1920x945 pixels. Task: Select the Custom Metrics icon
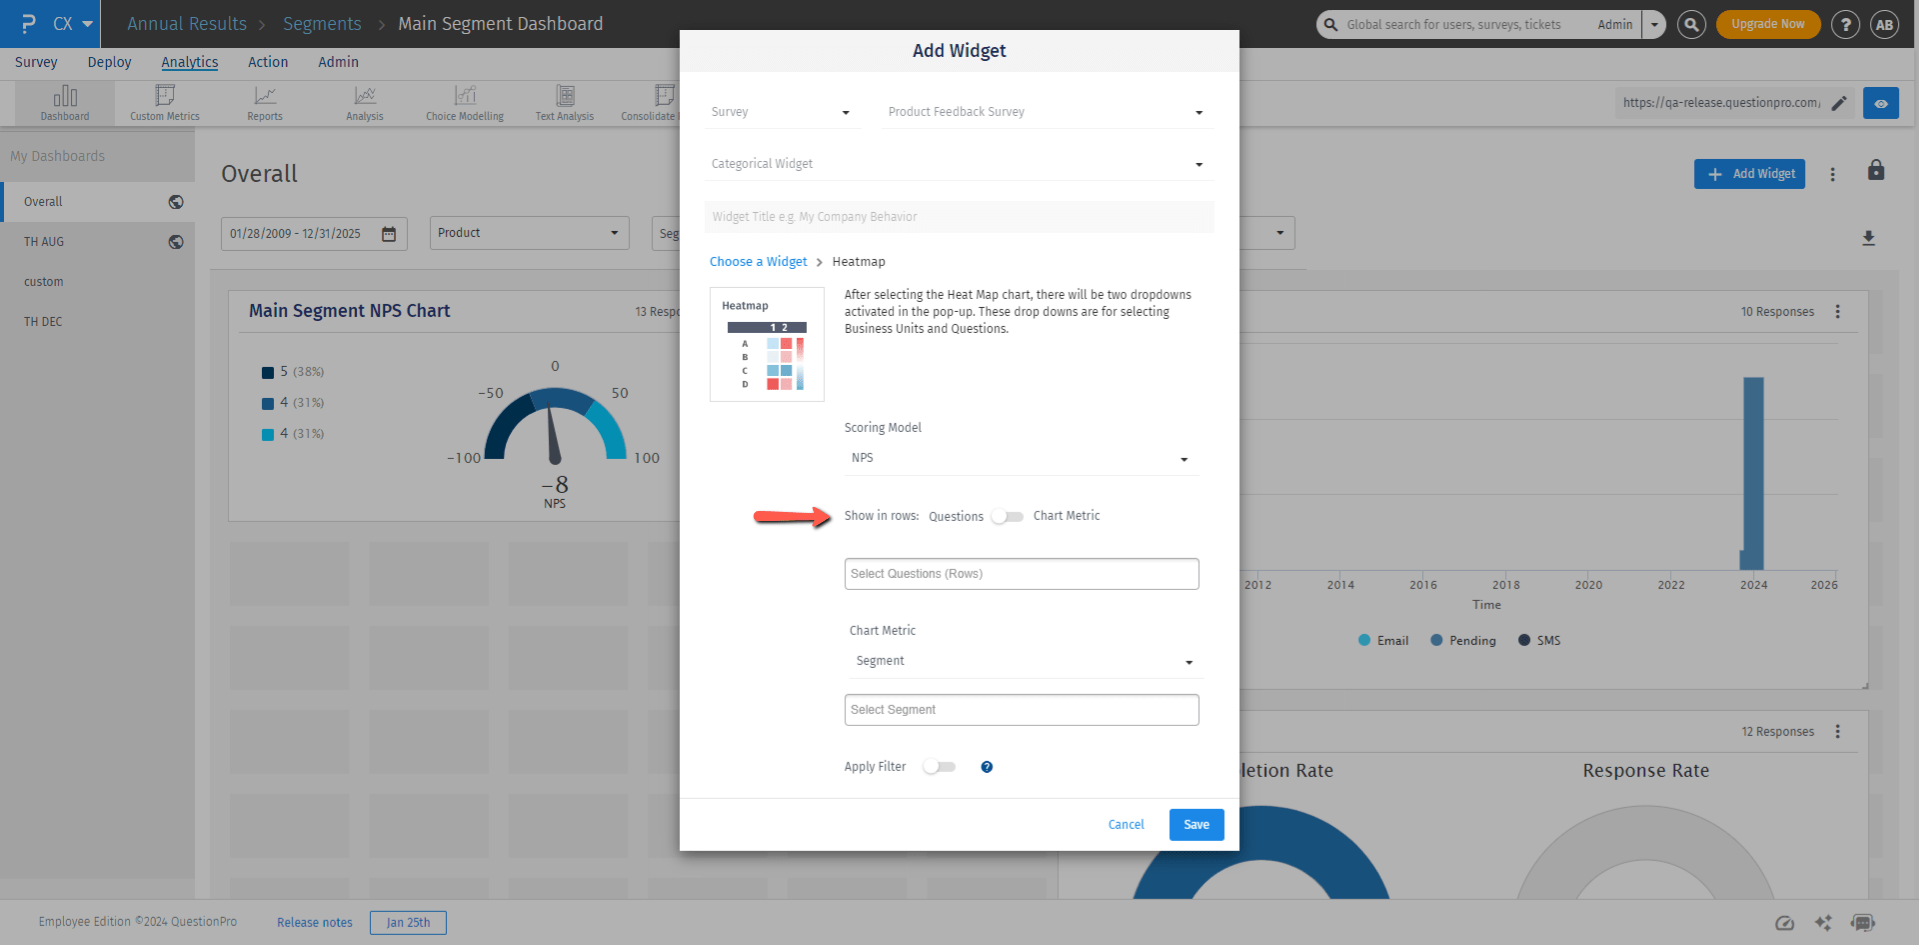click(x=164, y=102)
